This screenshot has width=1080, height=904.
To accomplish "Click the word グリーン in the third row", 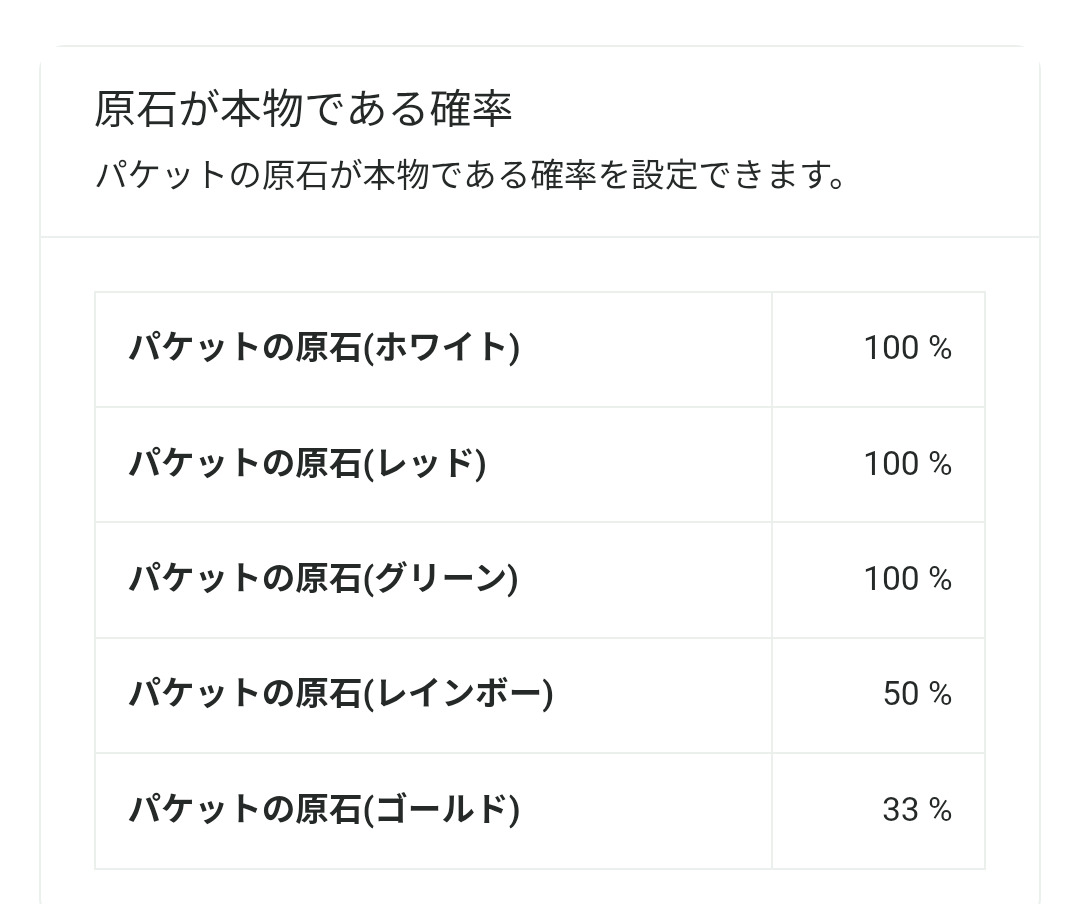I will pyautogui.click(x=441, y=579).
